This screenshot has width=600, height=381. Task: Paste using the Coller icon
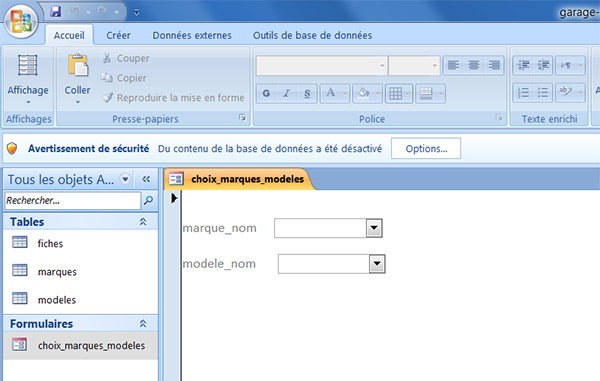[78, 66]
